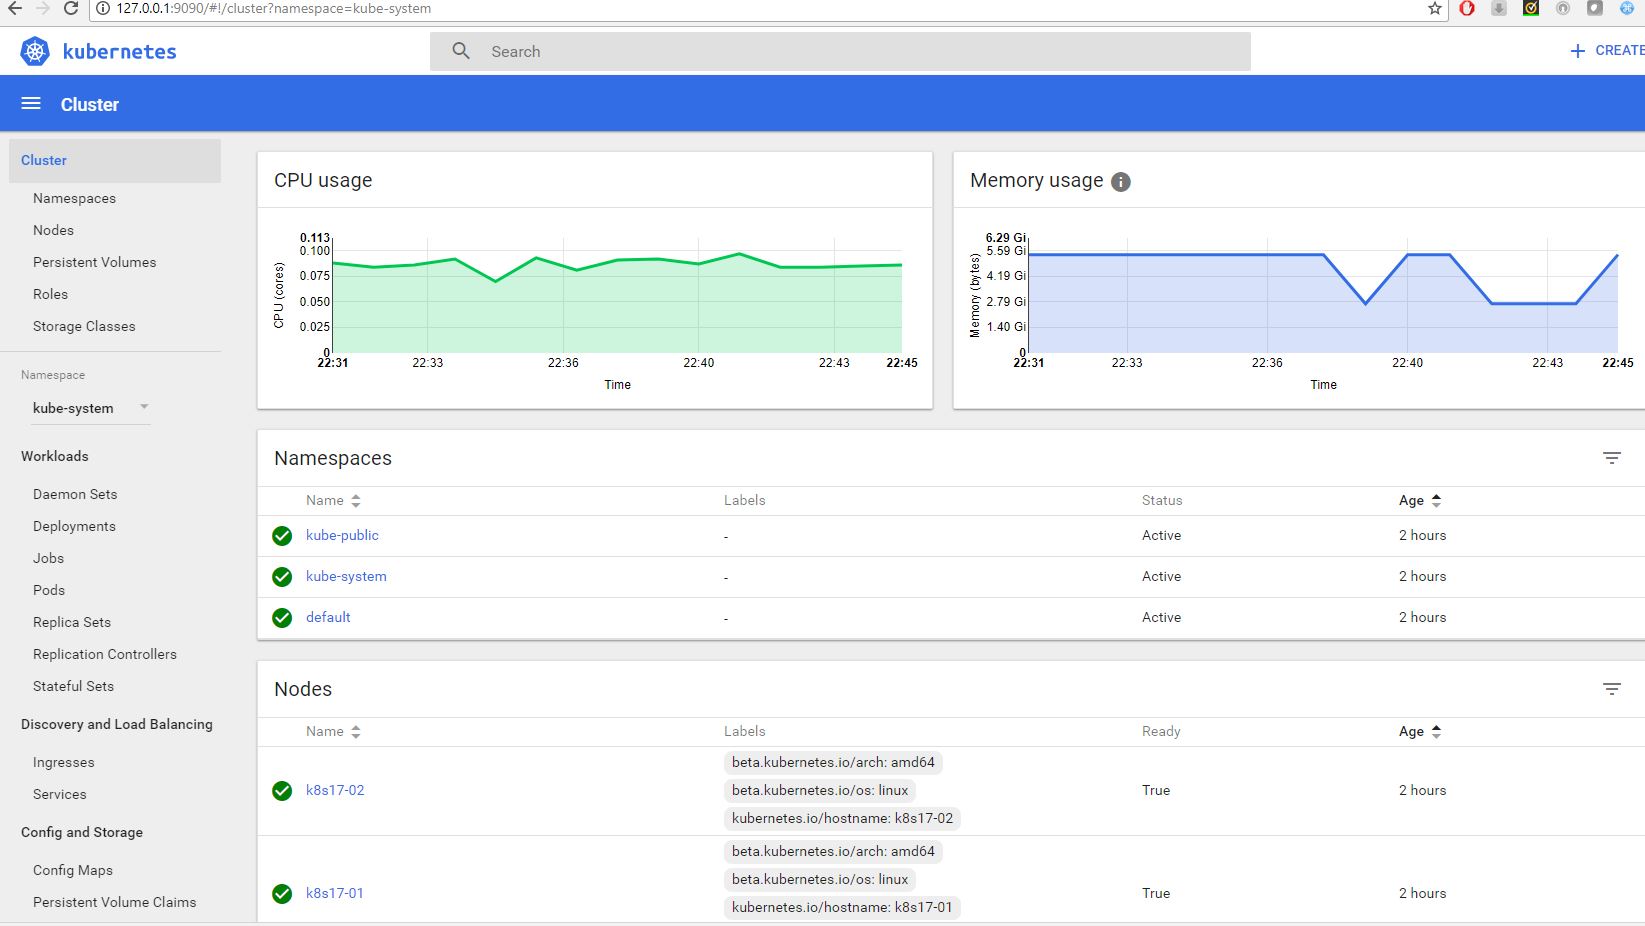Click label chip hostname: k8s17-02
Viewport: 1645px width, 926px height.
point(842,818)
